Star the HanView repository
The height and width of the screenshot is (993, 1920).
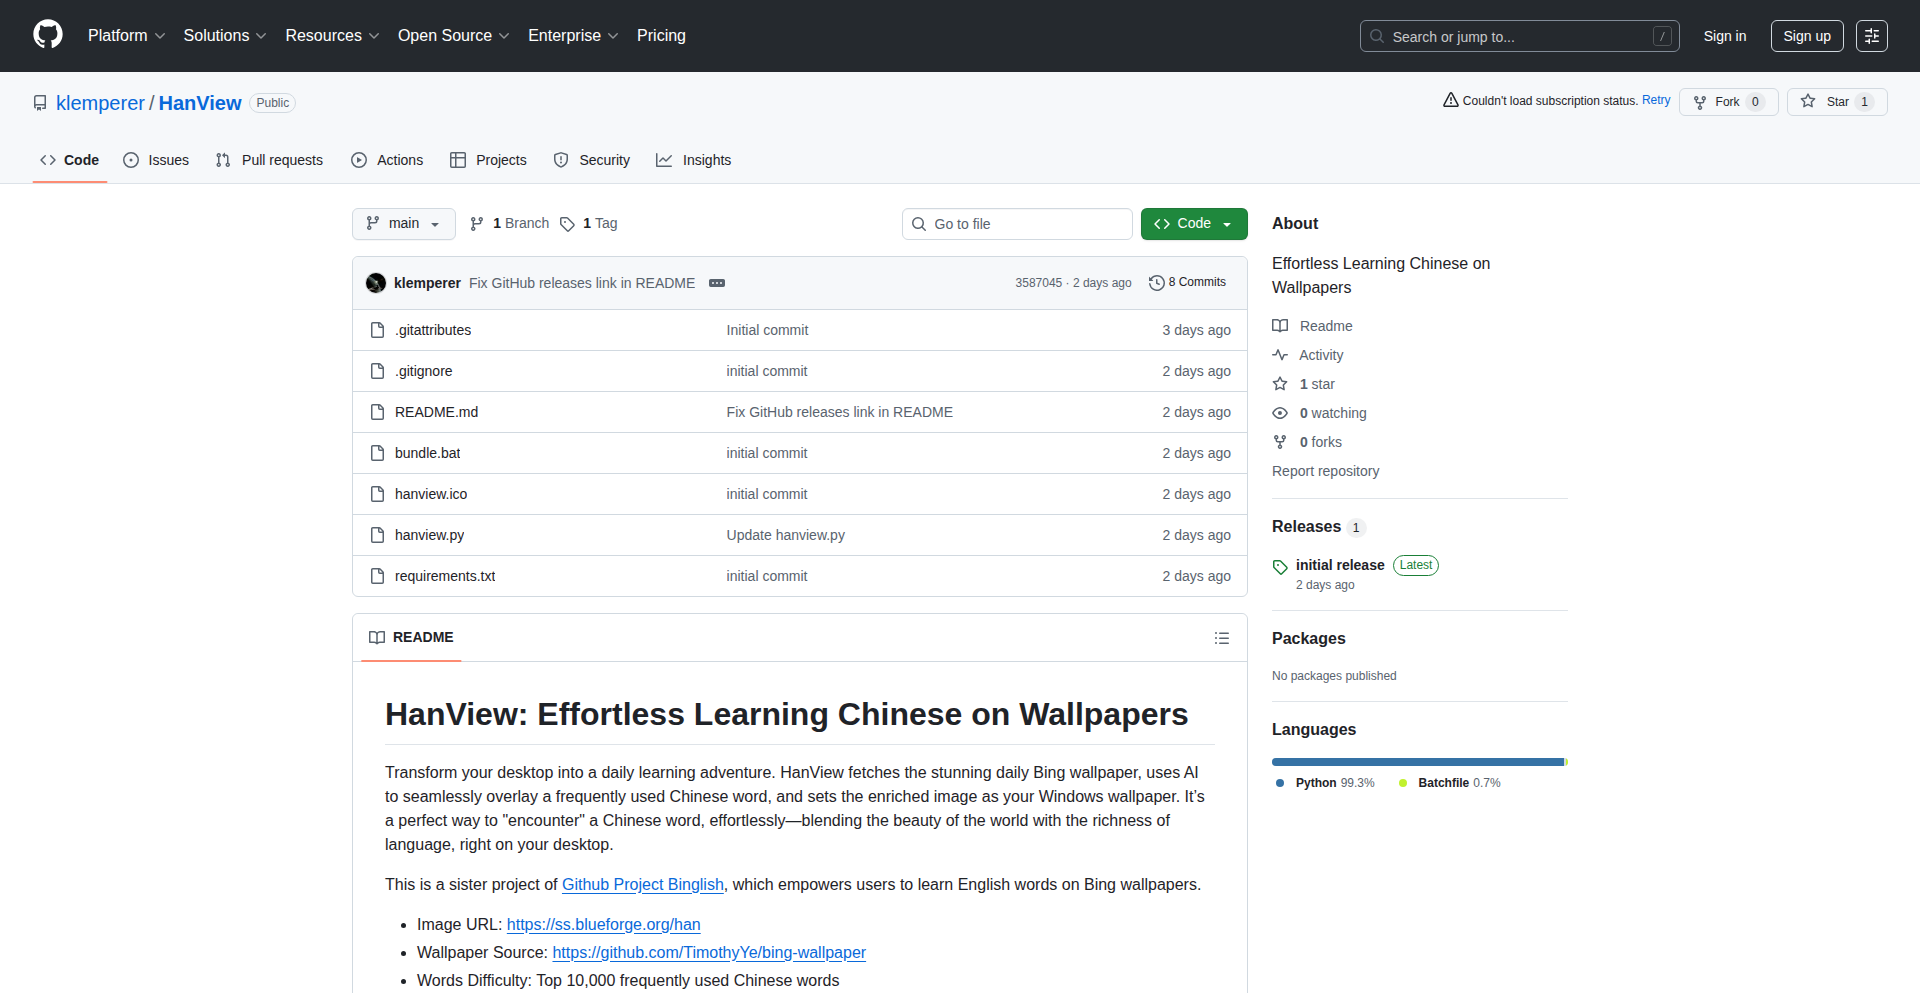(x=1837, y=102)
